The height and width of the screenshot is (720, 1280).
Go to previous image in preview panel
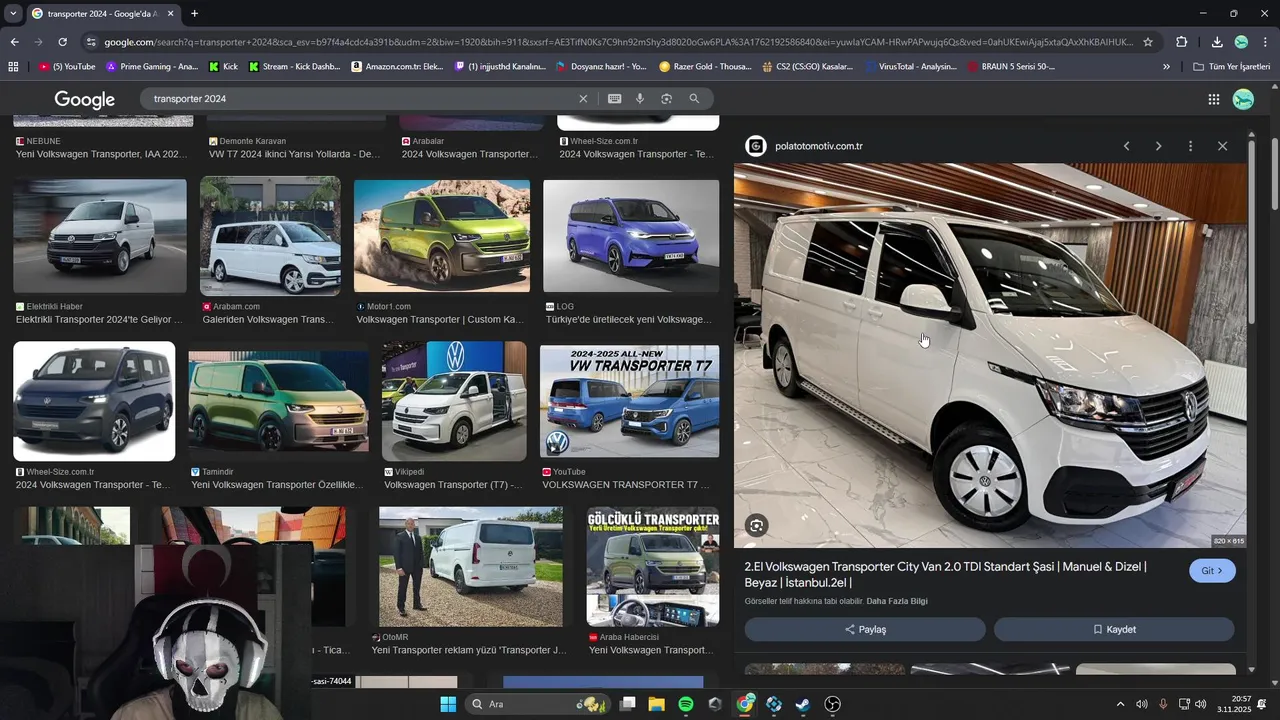click(x=1126, y=146)
